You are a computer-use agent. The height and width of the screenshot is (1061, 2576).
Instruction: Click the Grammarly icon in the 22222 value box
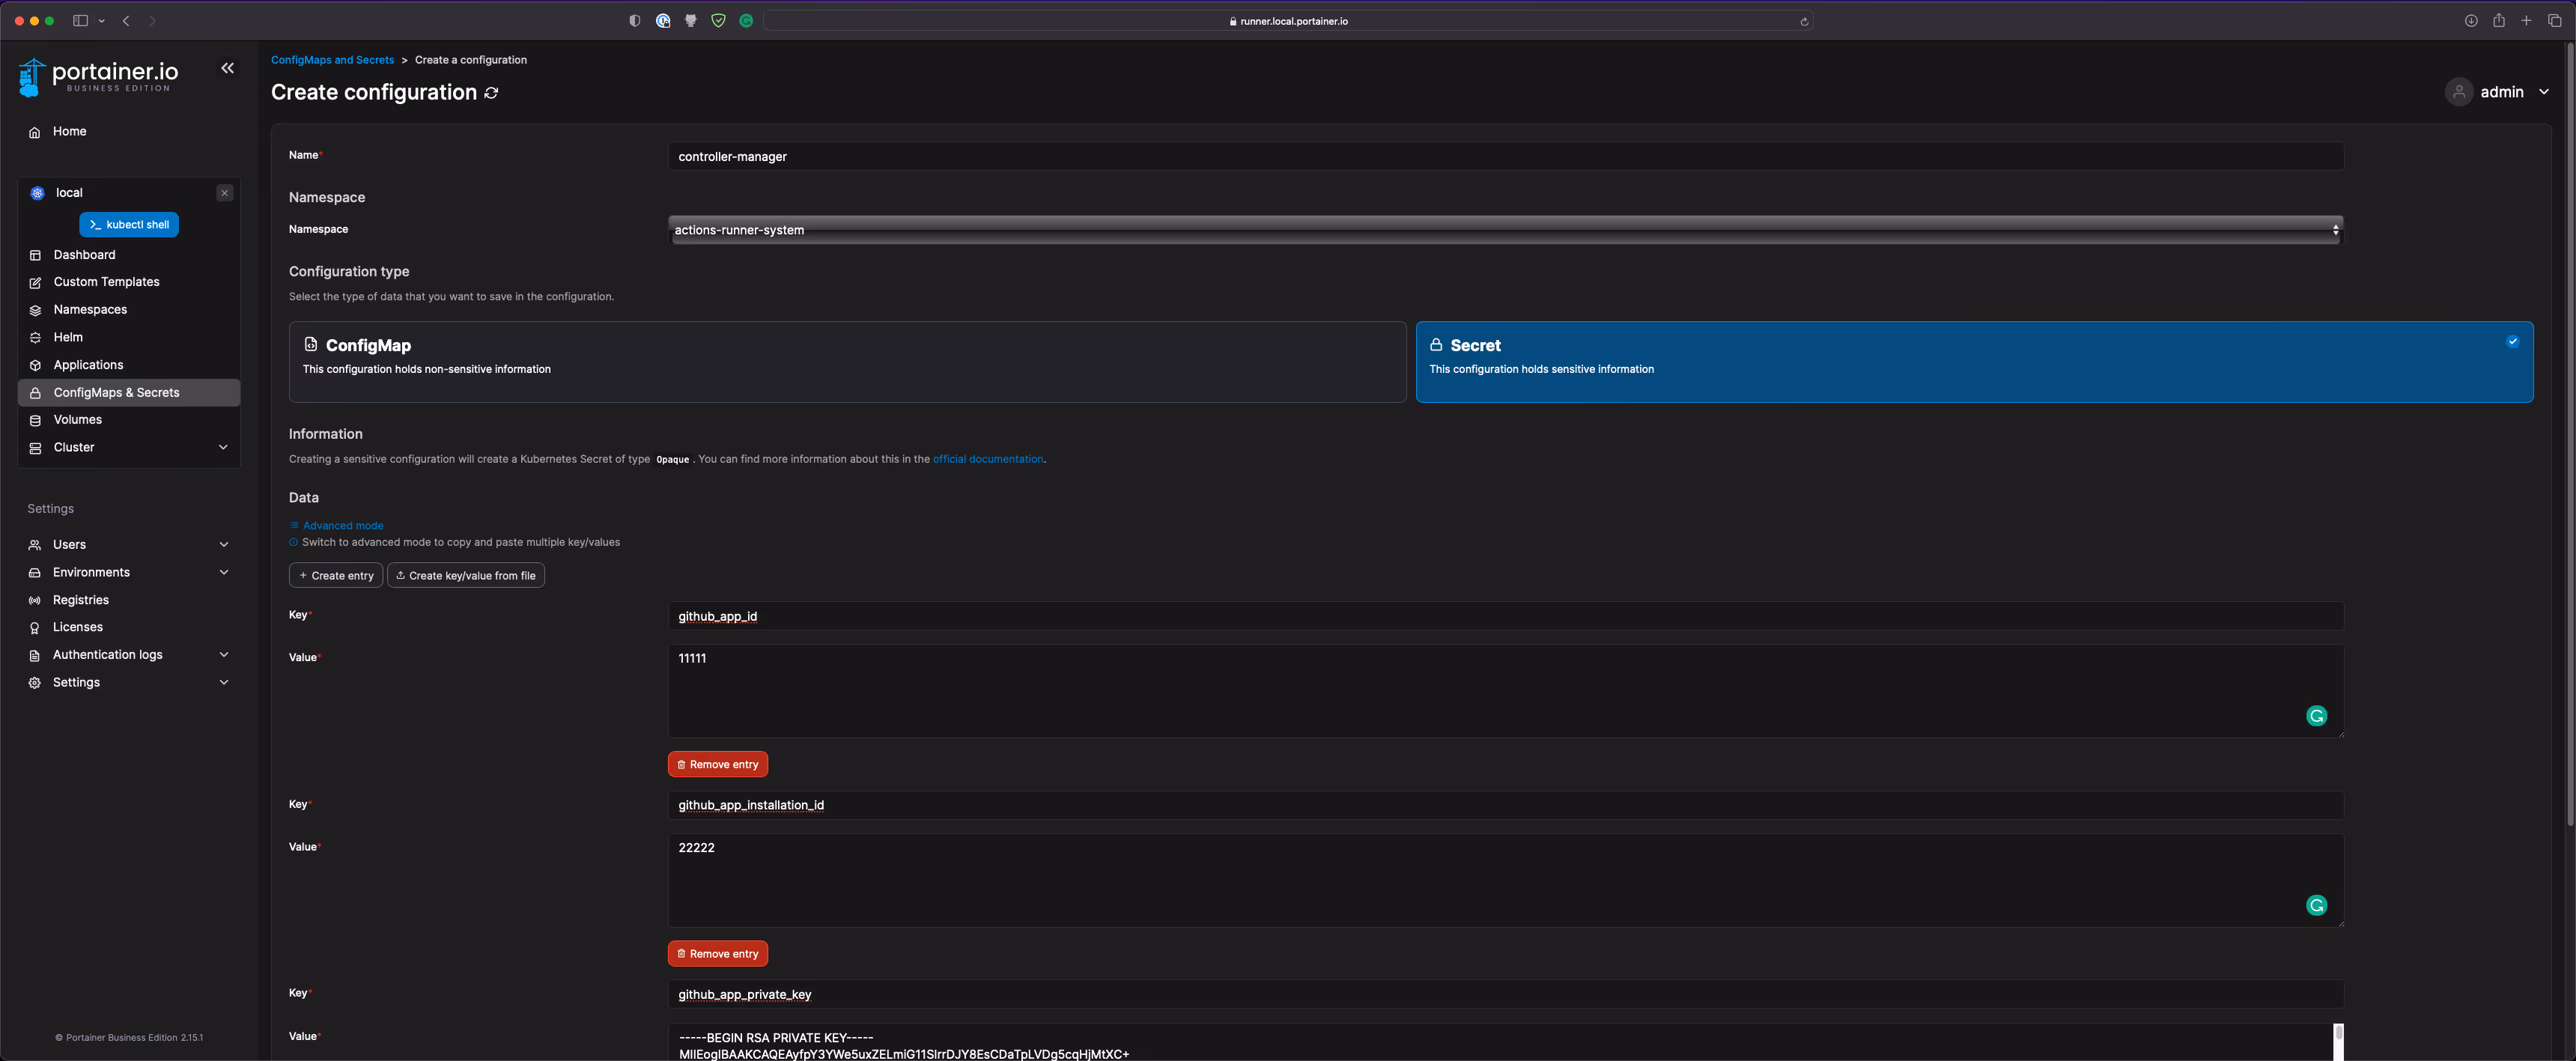coord(2316,905)
